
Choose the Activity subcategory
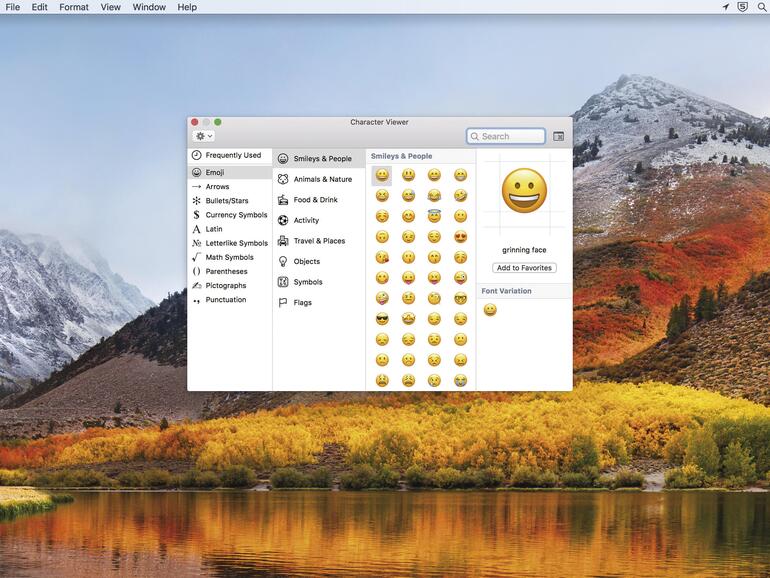pyautogui.click(x=319, y=220)
